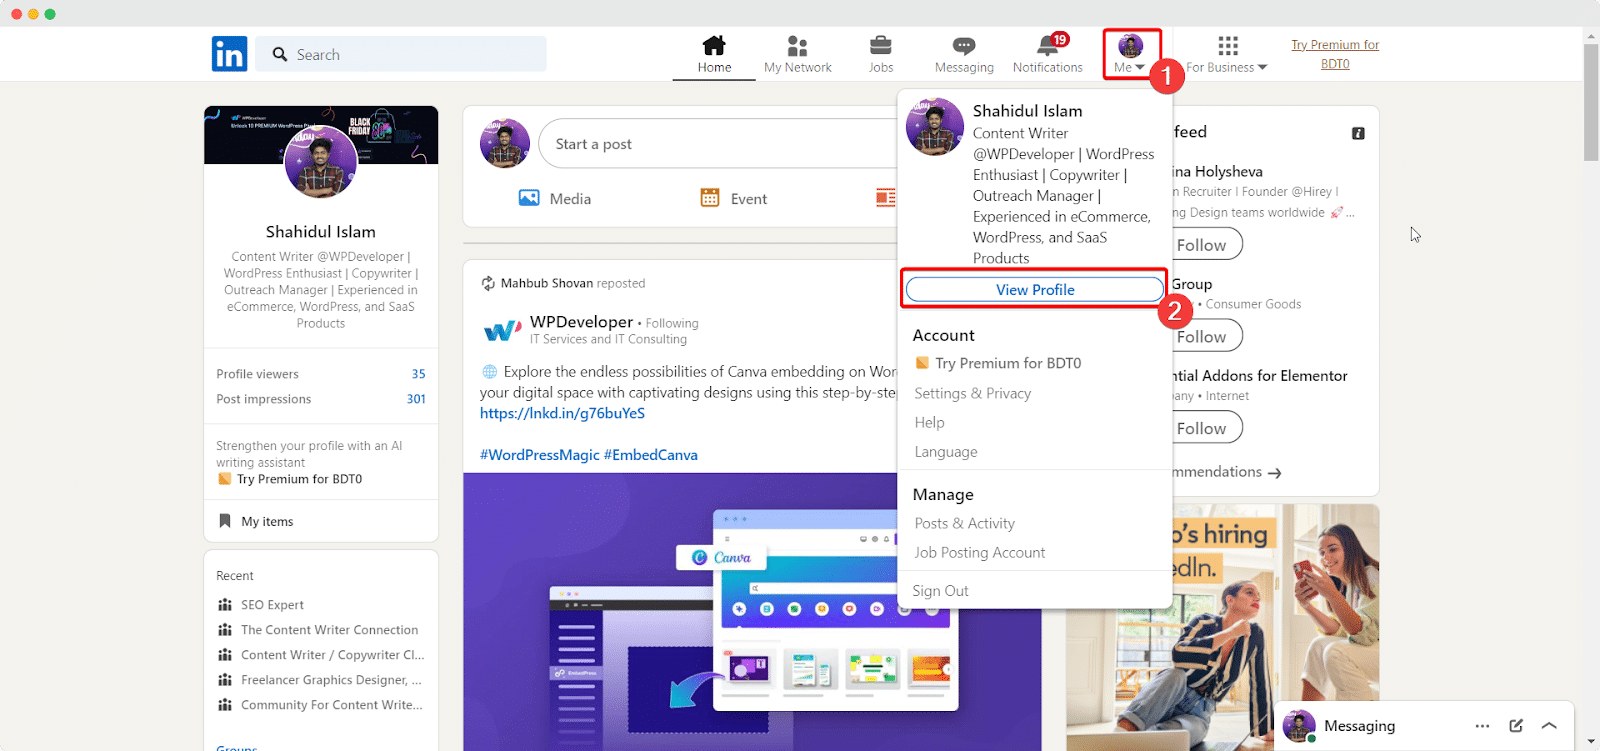Click Sign Out
This screenshot has width=1600, height=751.
click(940, 591)
